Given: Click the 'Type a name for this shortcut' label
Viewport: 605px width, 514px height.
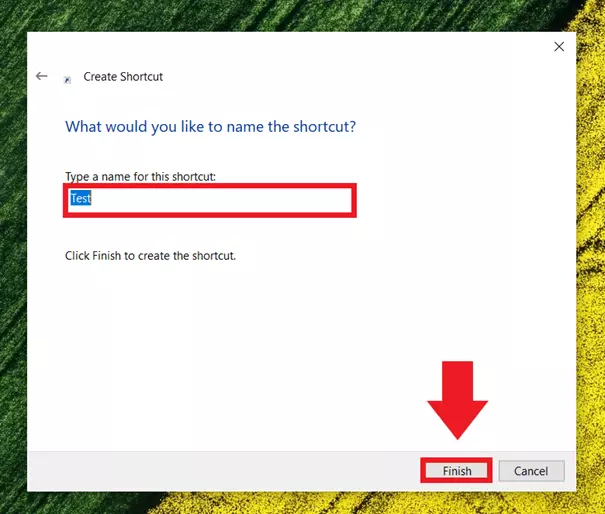Looking at the screenshot, I should tap(140, 177).
